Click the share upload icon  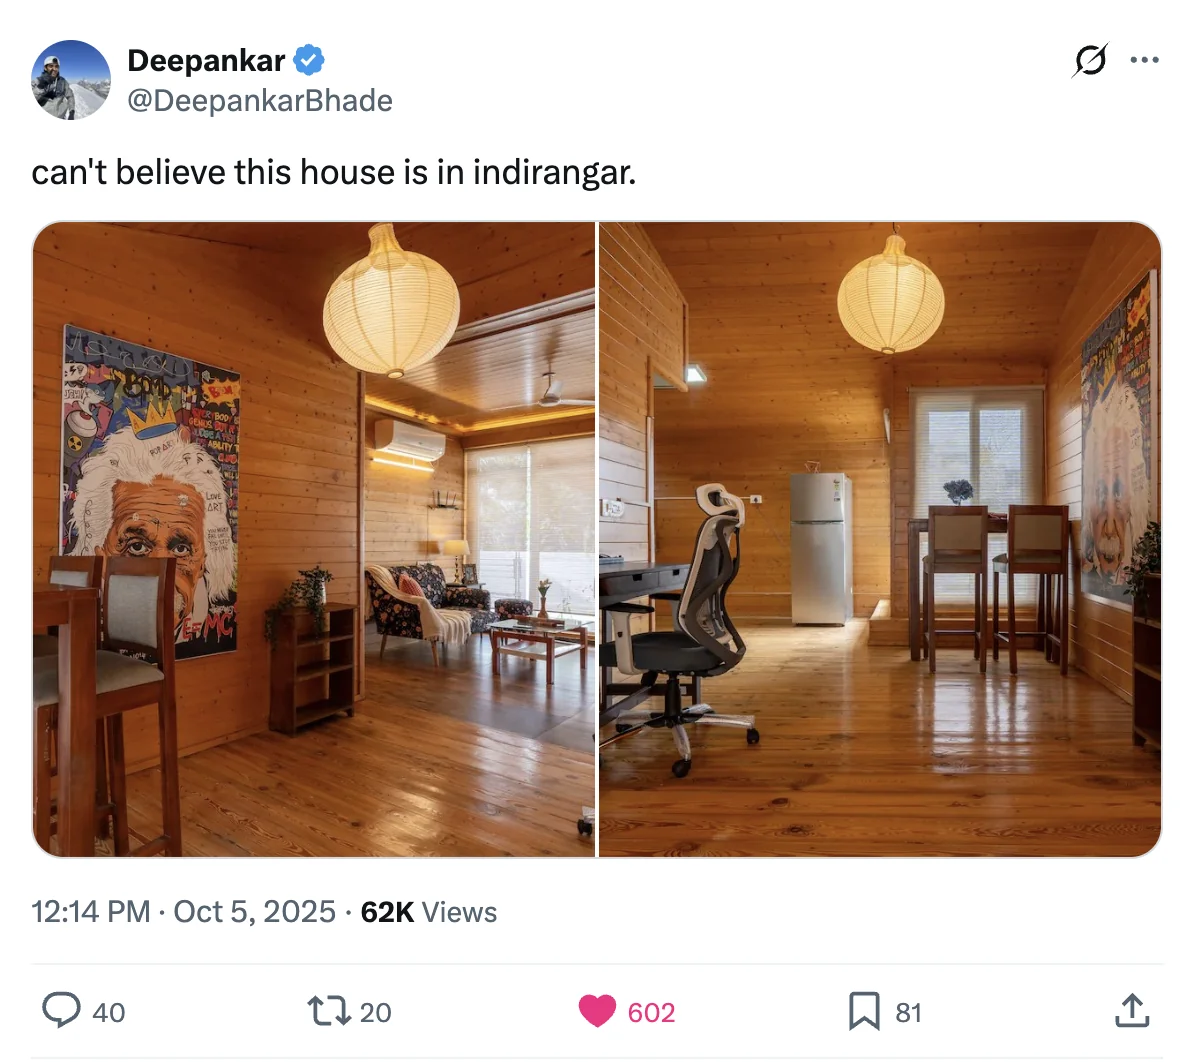click(1132, 1010)
